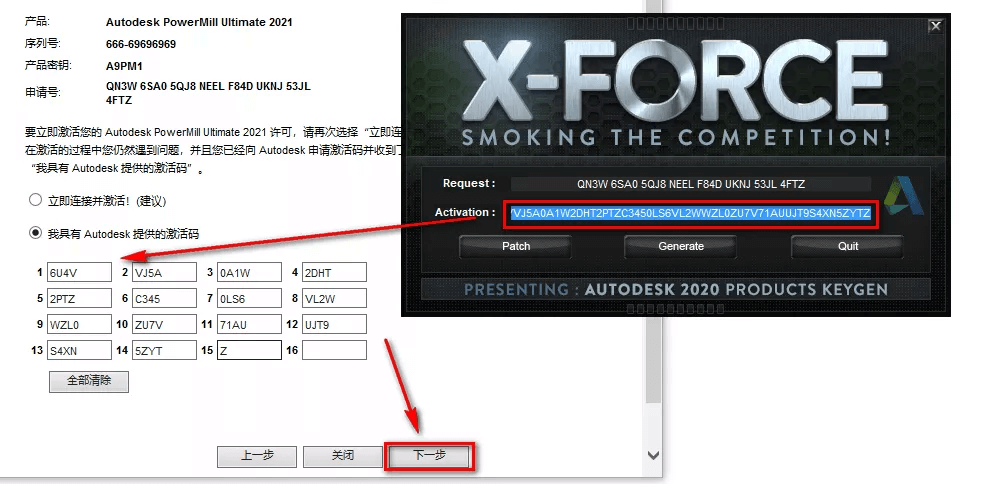982x484 pixels.
Task: Click the highlighted Activation code field
Action: 691,214
